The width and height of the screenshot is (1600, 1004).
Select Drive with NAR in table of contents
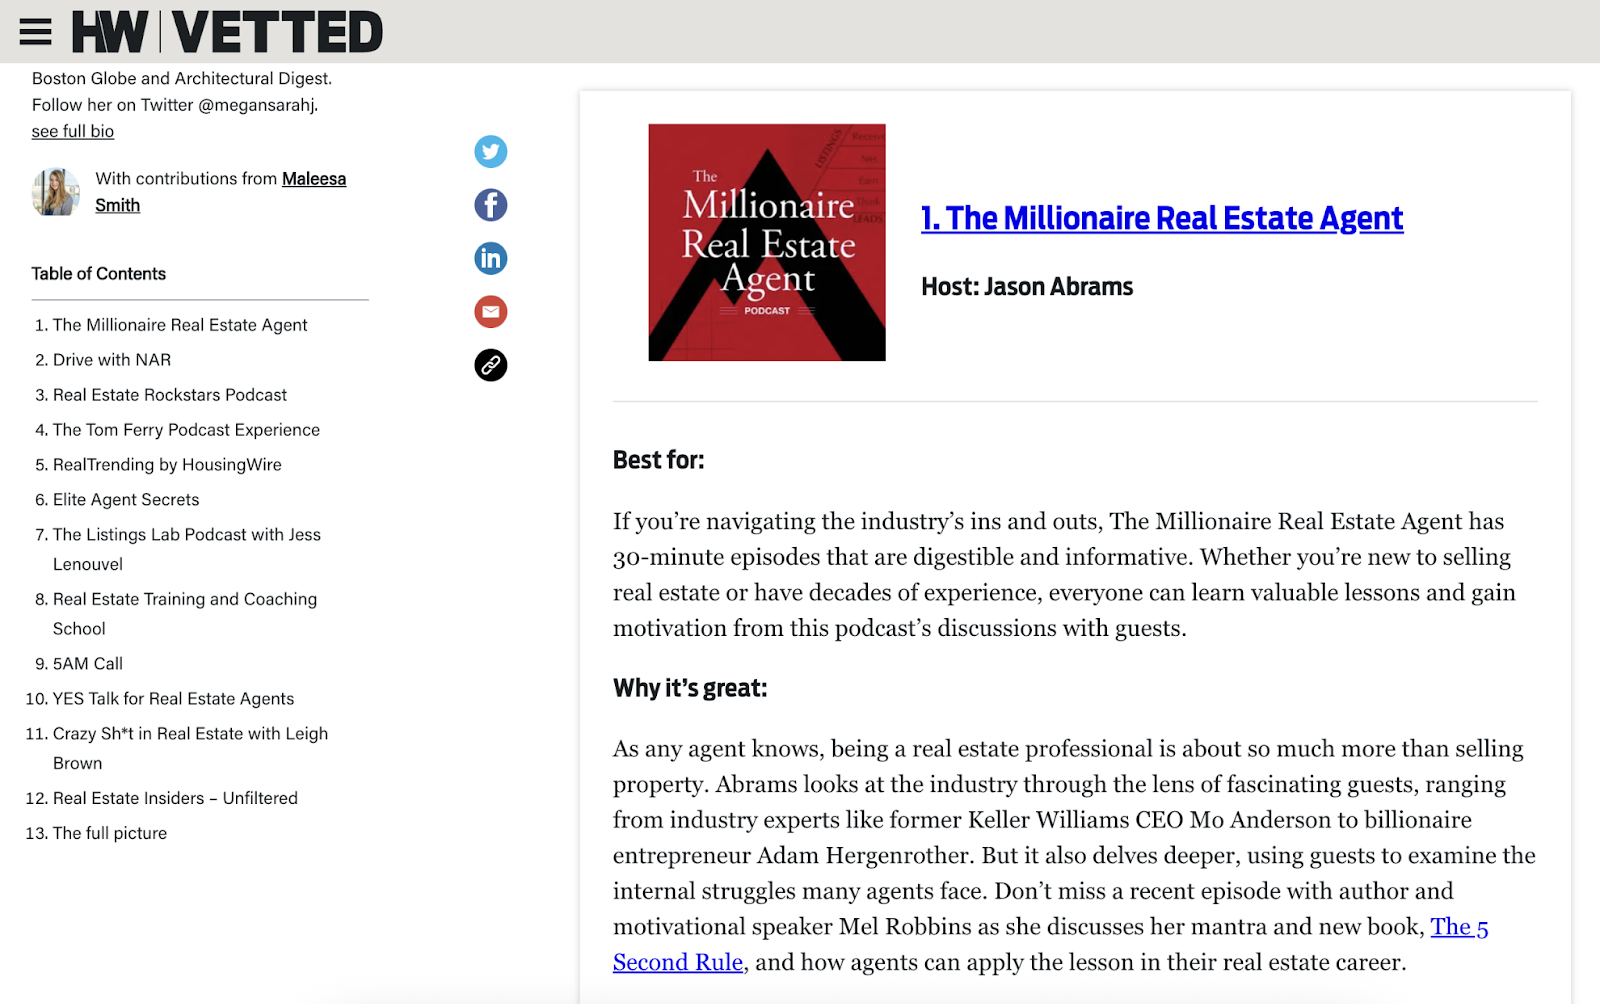pos(112,359)
